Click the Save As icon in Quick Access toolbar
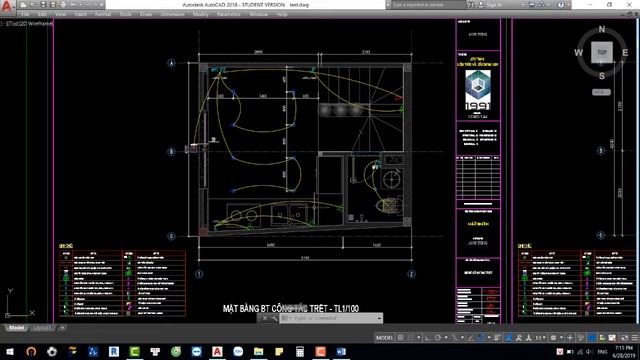Image resolution: width=640 pixels, height=360 pixels. [x=53, y=5]
